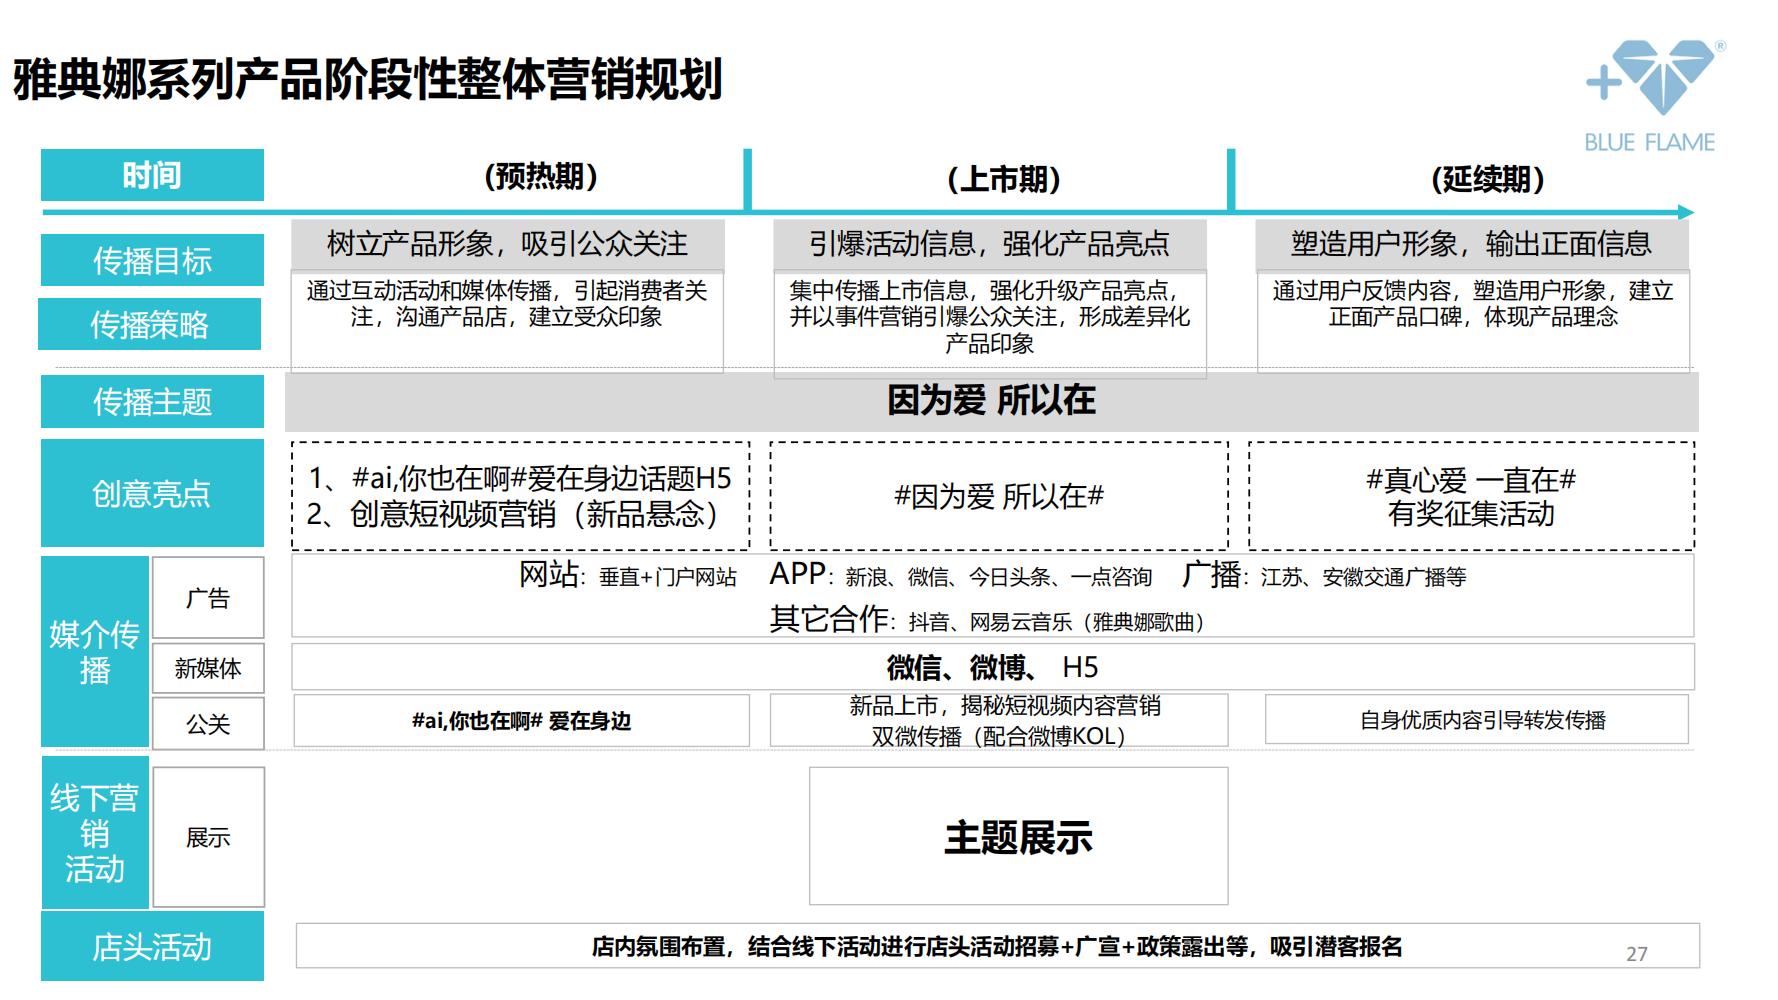Image resolution: width=1778 pixels, height=1000 pixels.
Task: Click the 传播目标 label block
Action: tap(151, 259)
